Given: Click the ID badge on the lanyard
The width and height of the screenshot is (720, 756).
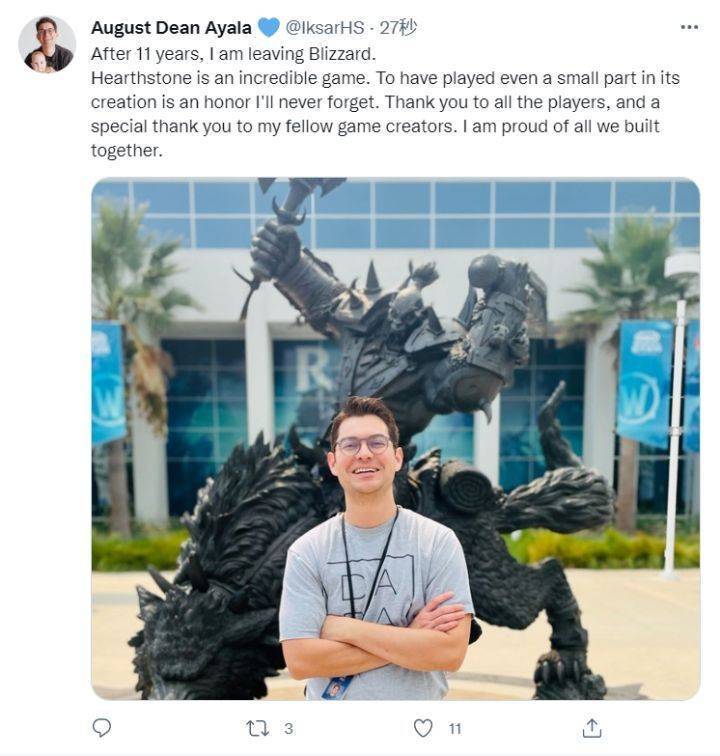Looking at the screenshot, I should (337, 687).
